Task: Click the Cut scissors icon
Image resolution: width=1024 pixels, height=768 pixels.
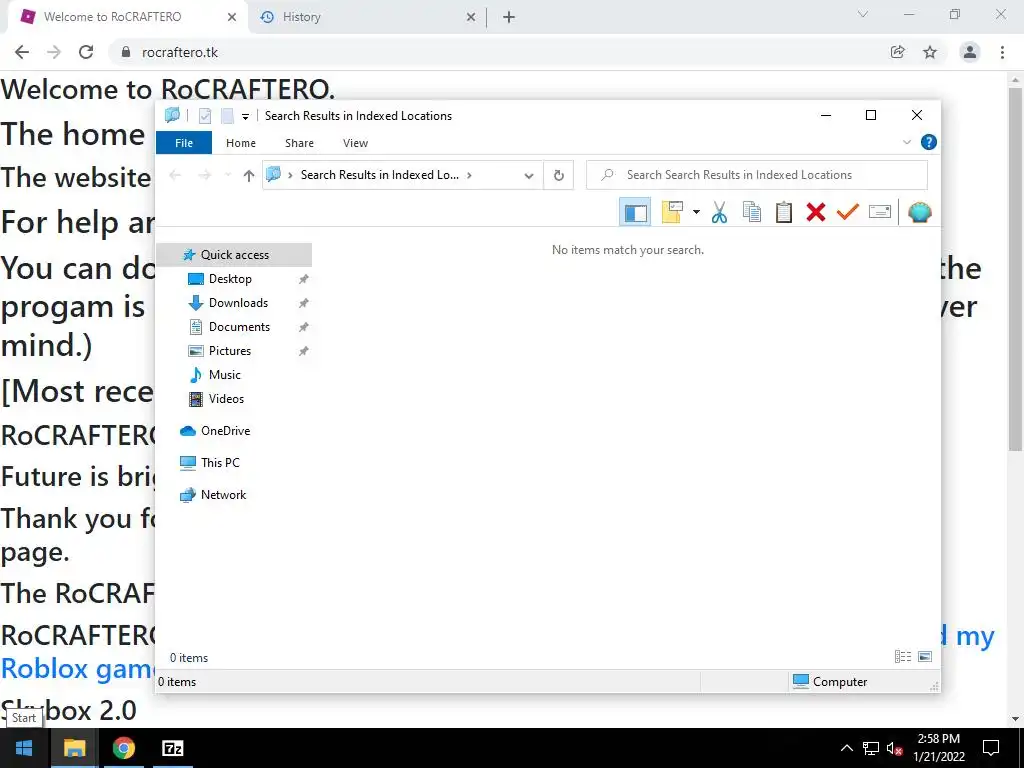Action: 719,212
